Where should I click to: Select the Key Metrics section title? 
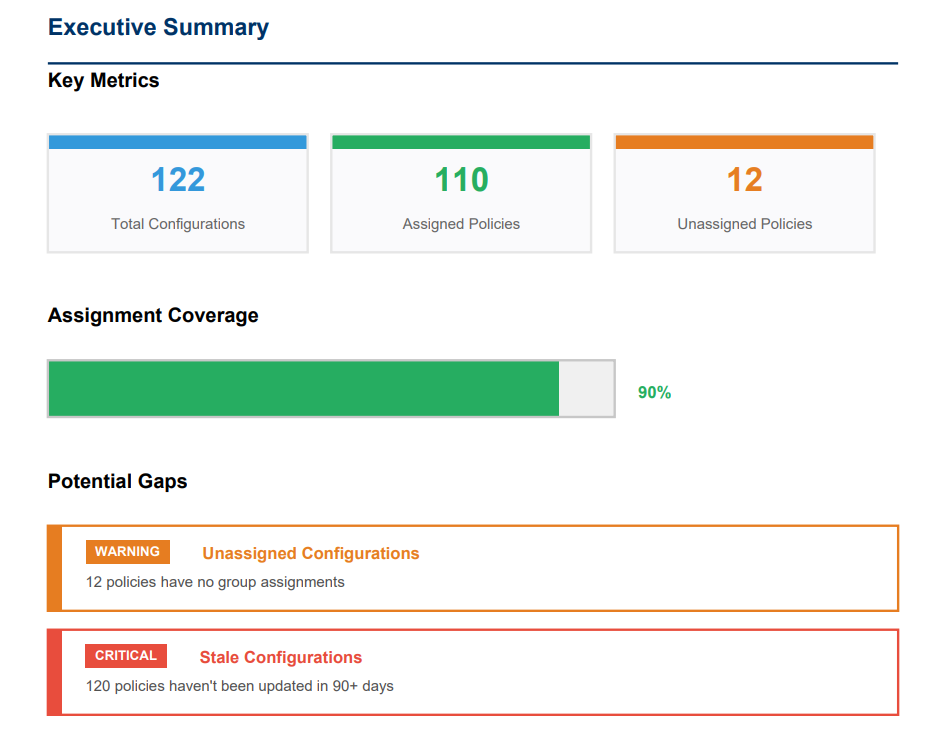point(103,81)
